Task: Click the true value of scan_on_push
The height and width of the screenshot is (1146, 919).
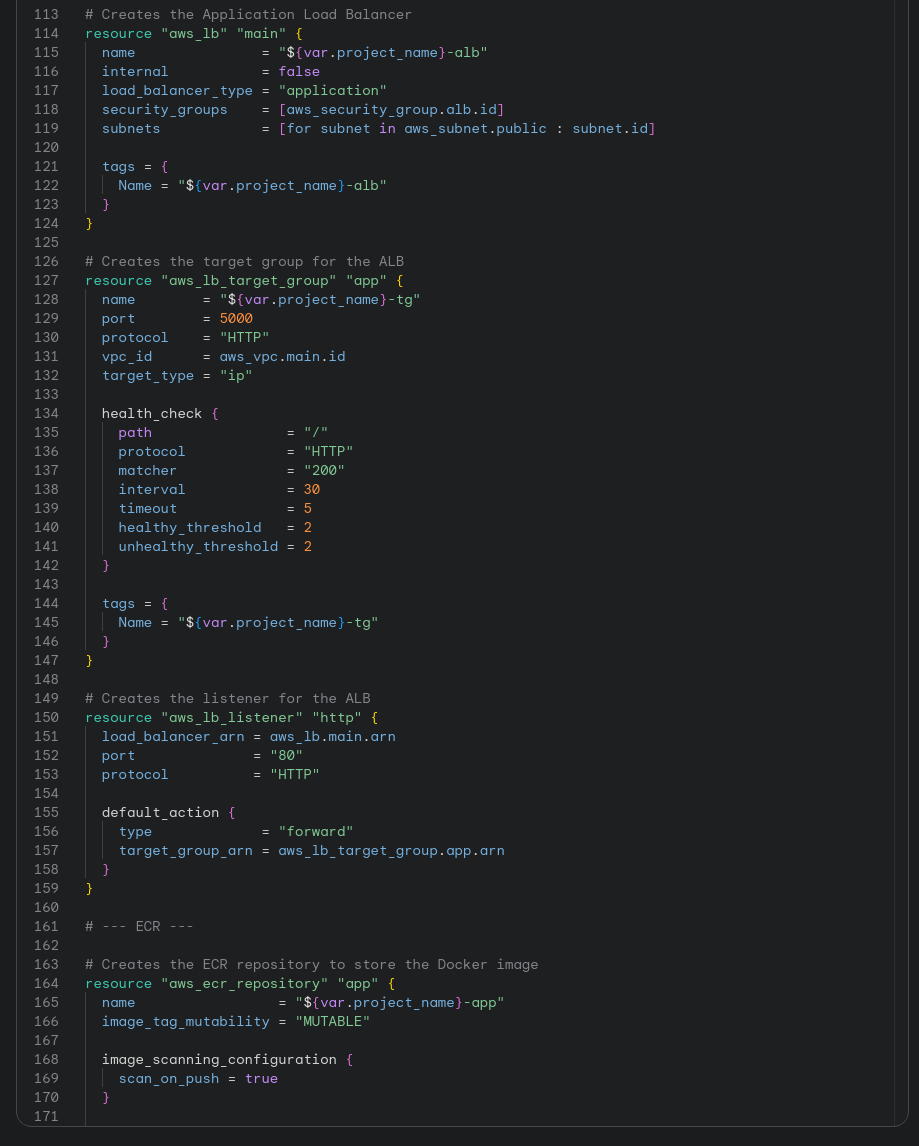Action: click(261, 1078)
